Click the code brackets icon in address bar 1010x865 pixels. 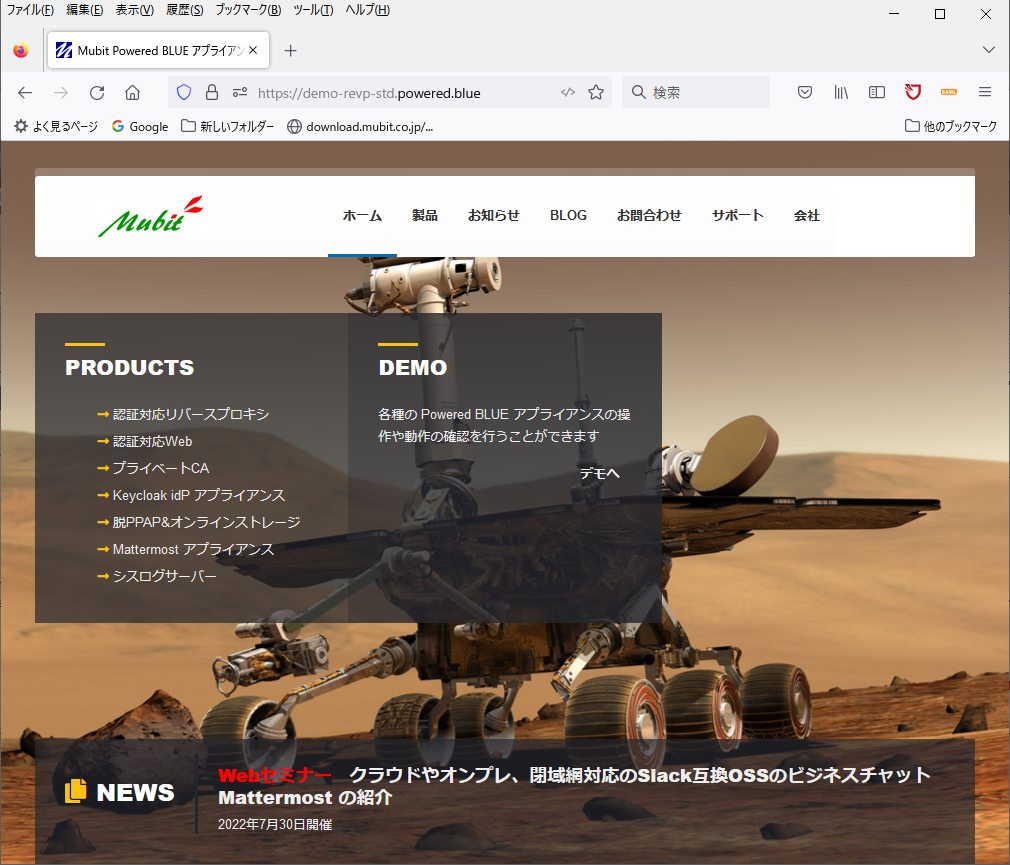click(567, 93)
